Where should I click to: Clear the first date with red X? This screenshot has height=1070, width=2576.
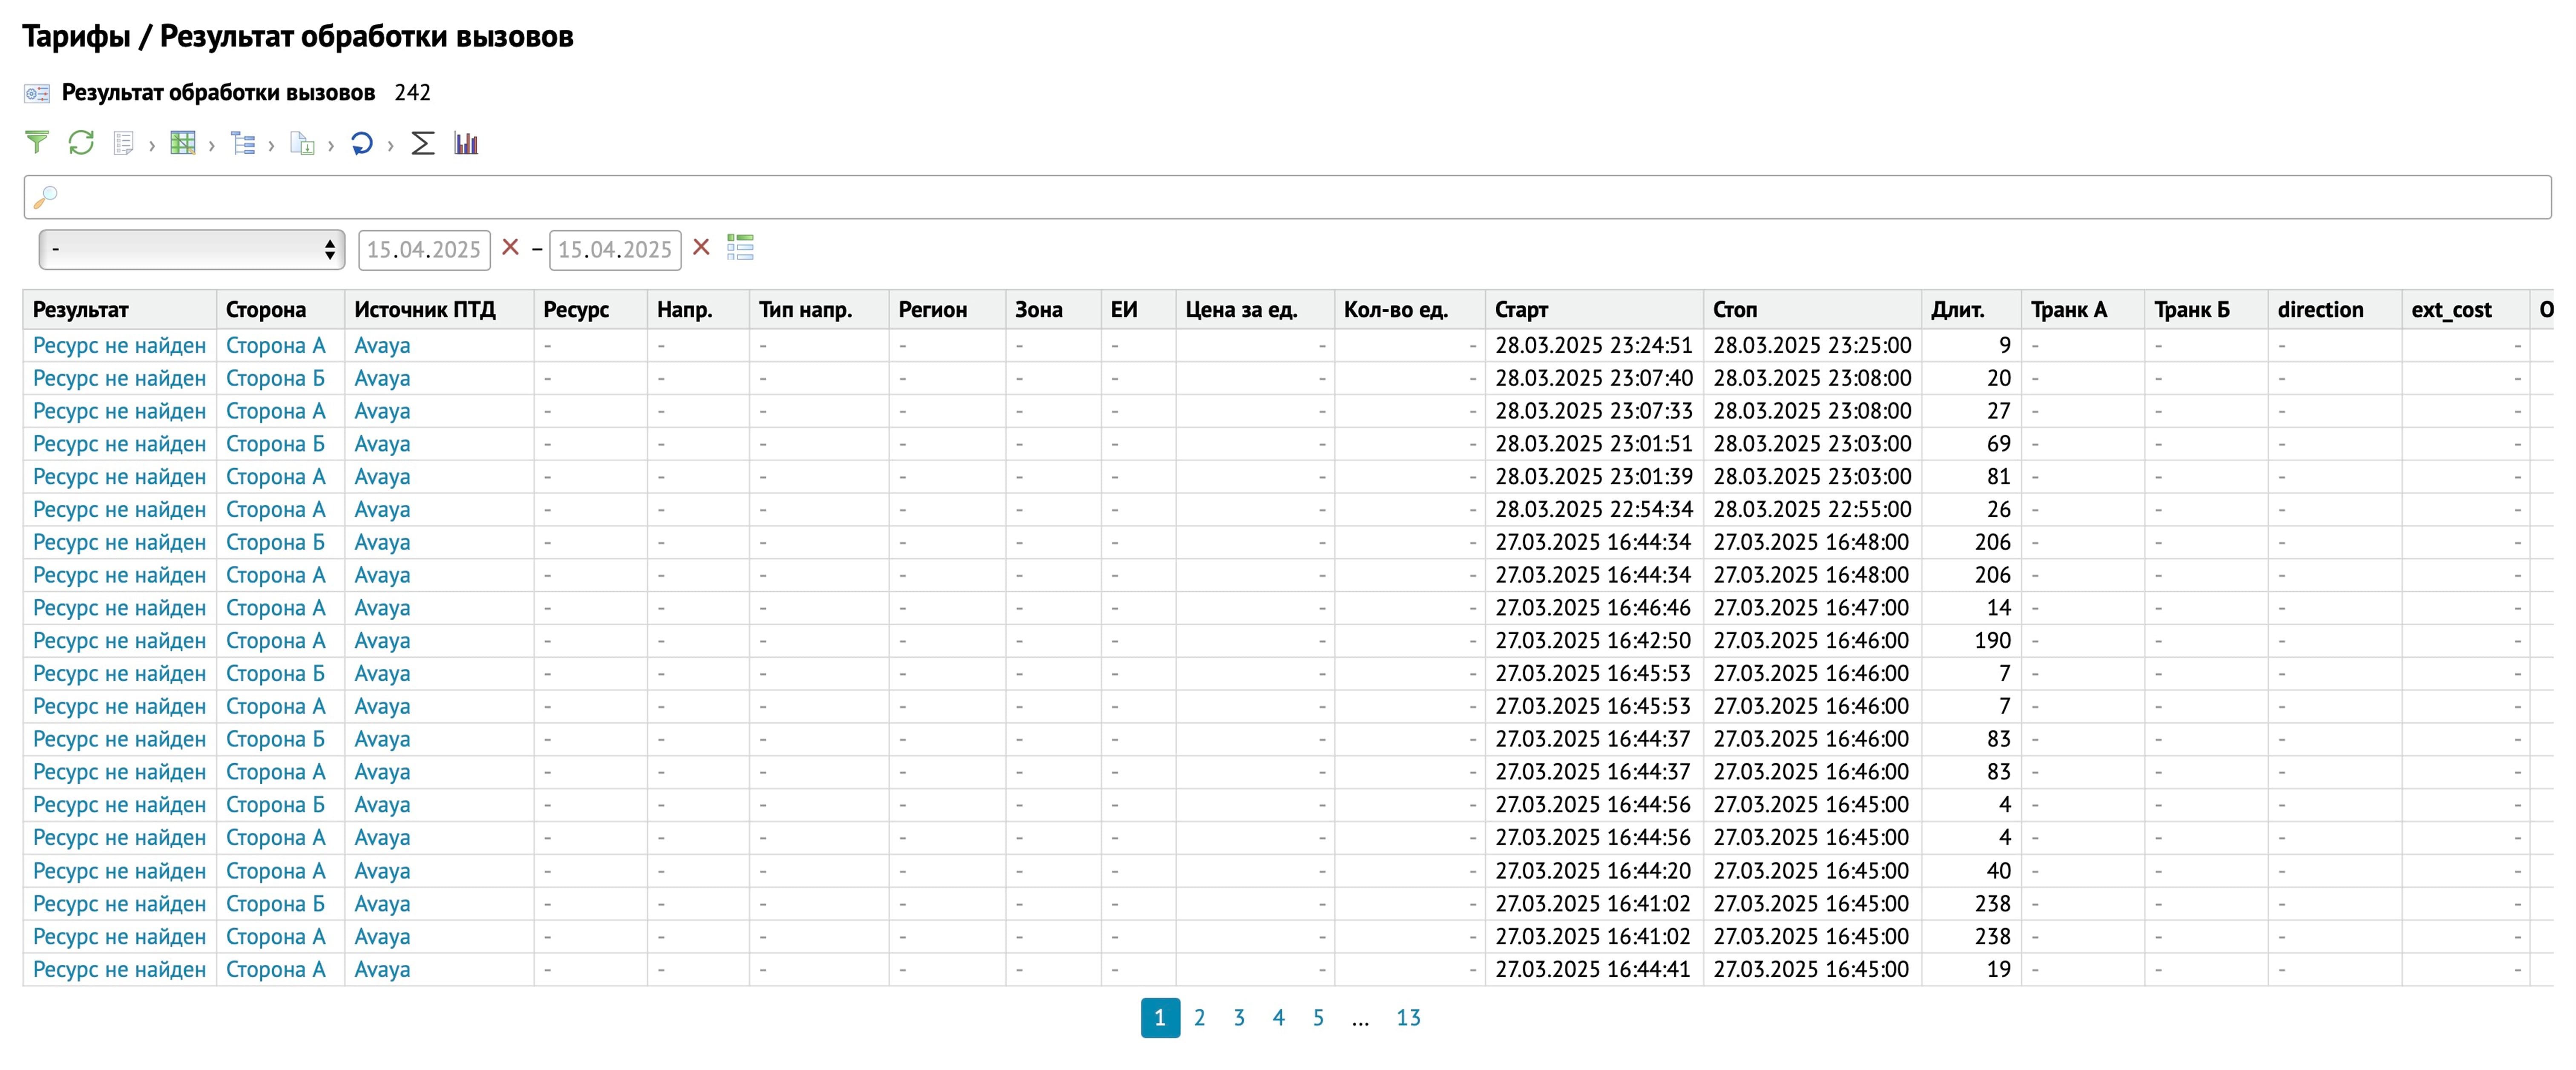pyautogui.click(x=510, y=247)
